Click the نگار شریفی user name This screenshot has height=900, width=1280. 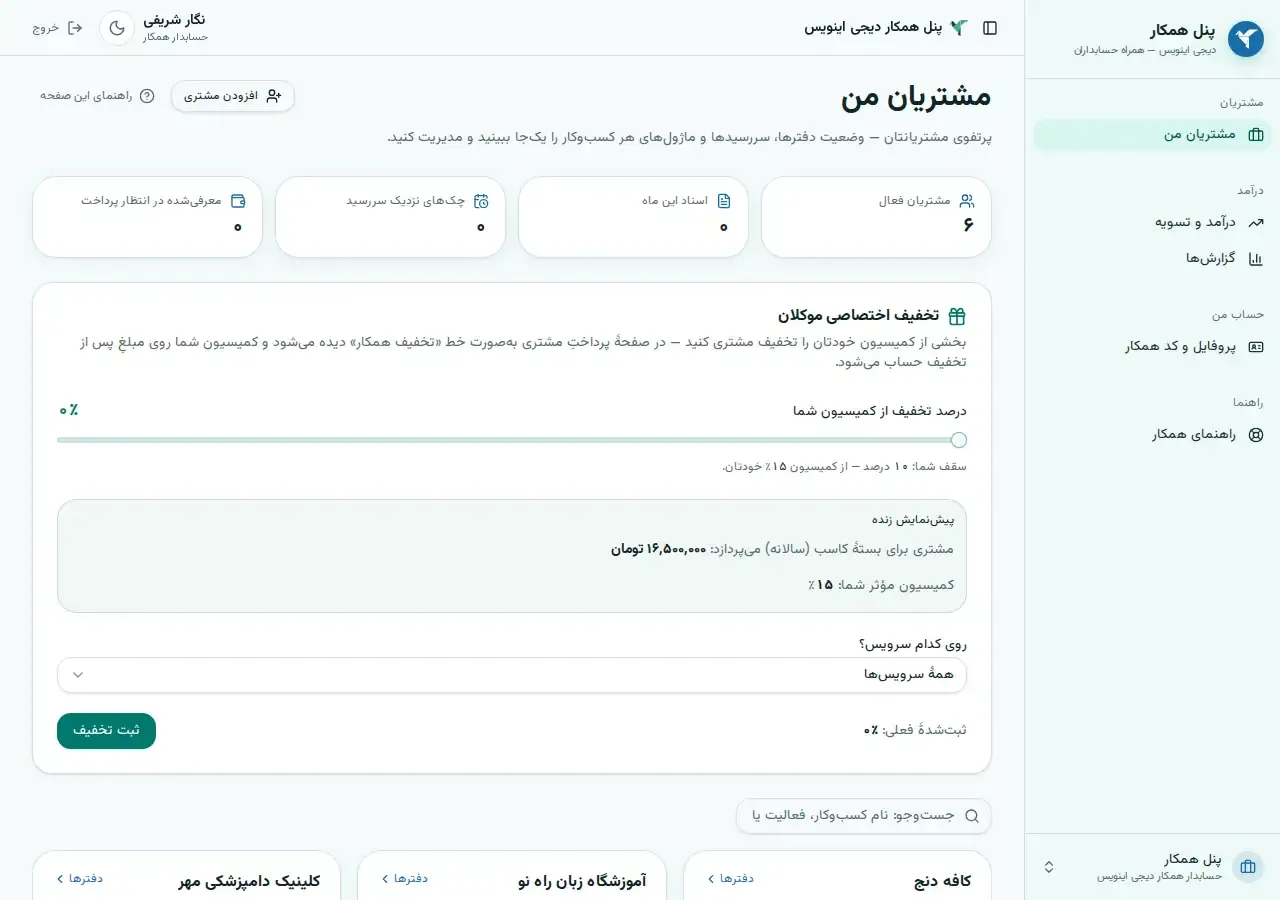tap(174, 20)
